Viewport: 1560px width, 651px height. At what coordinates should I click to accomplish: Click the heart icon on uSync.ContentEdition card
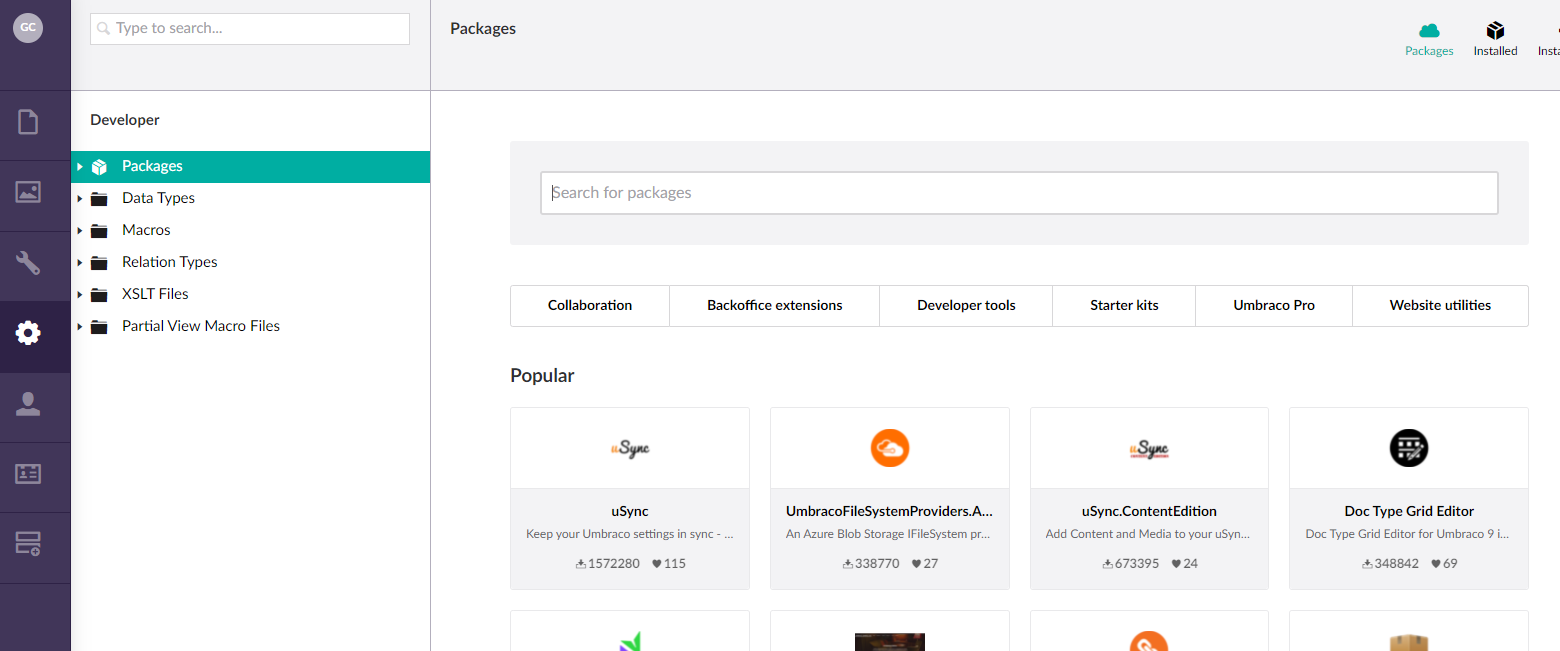point(1177,564)
